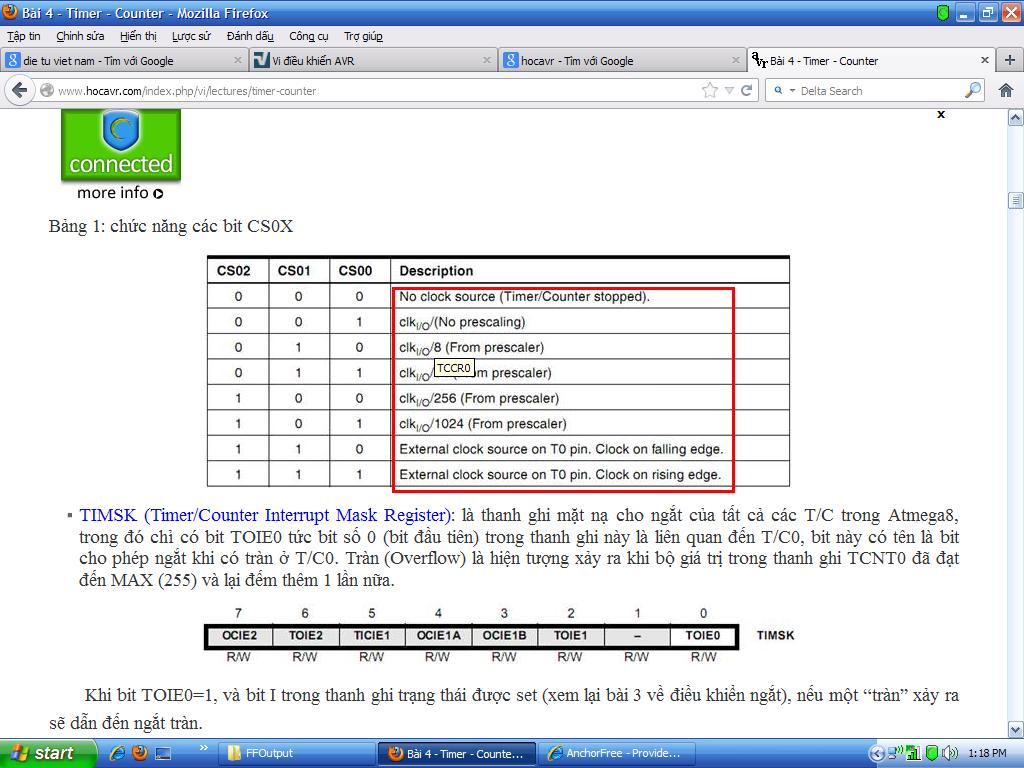Open the search engine selector dropdown
The height and width of the screenshot is (768, 1024).
click(784, 91)
